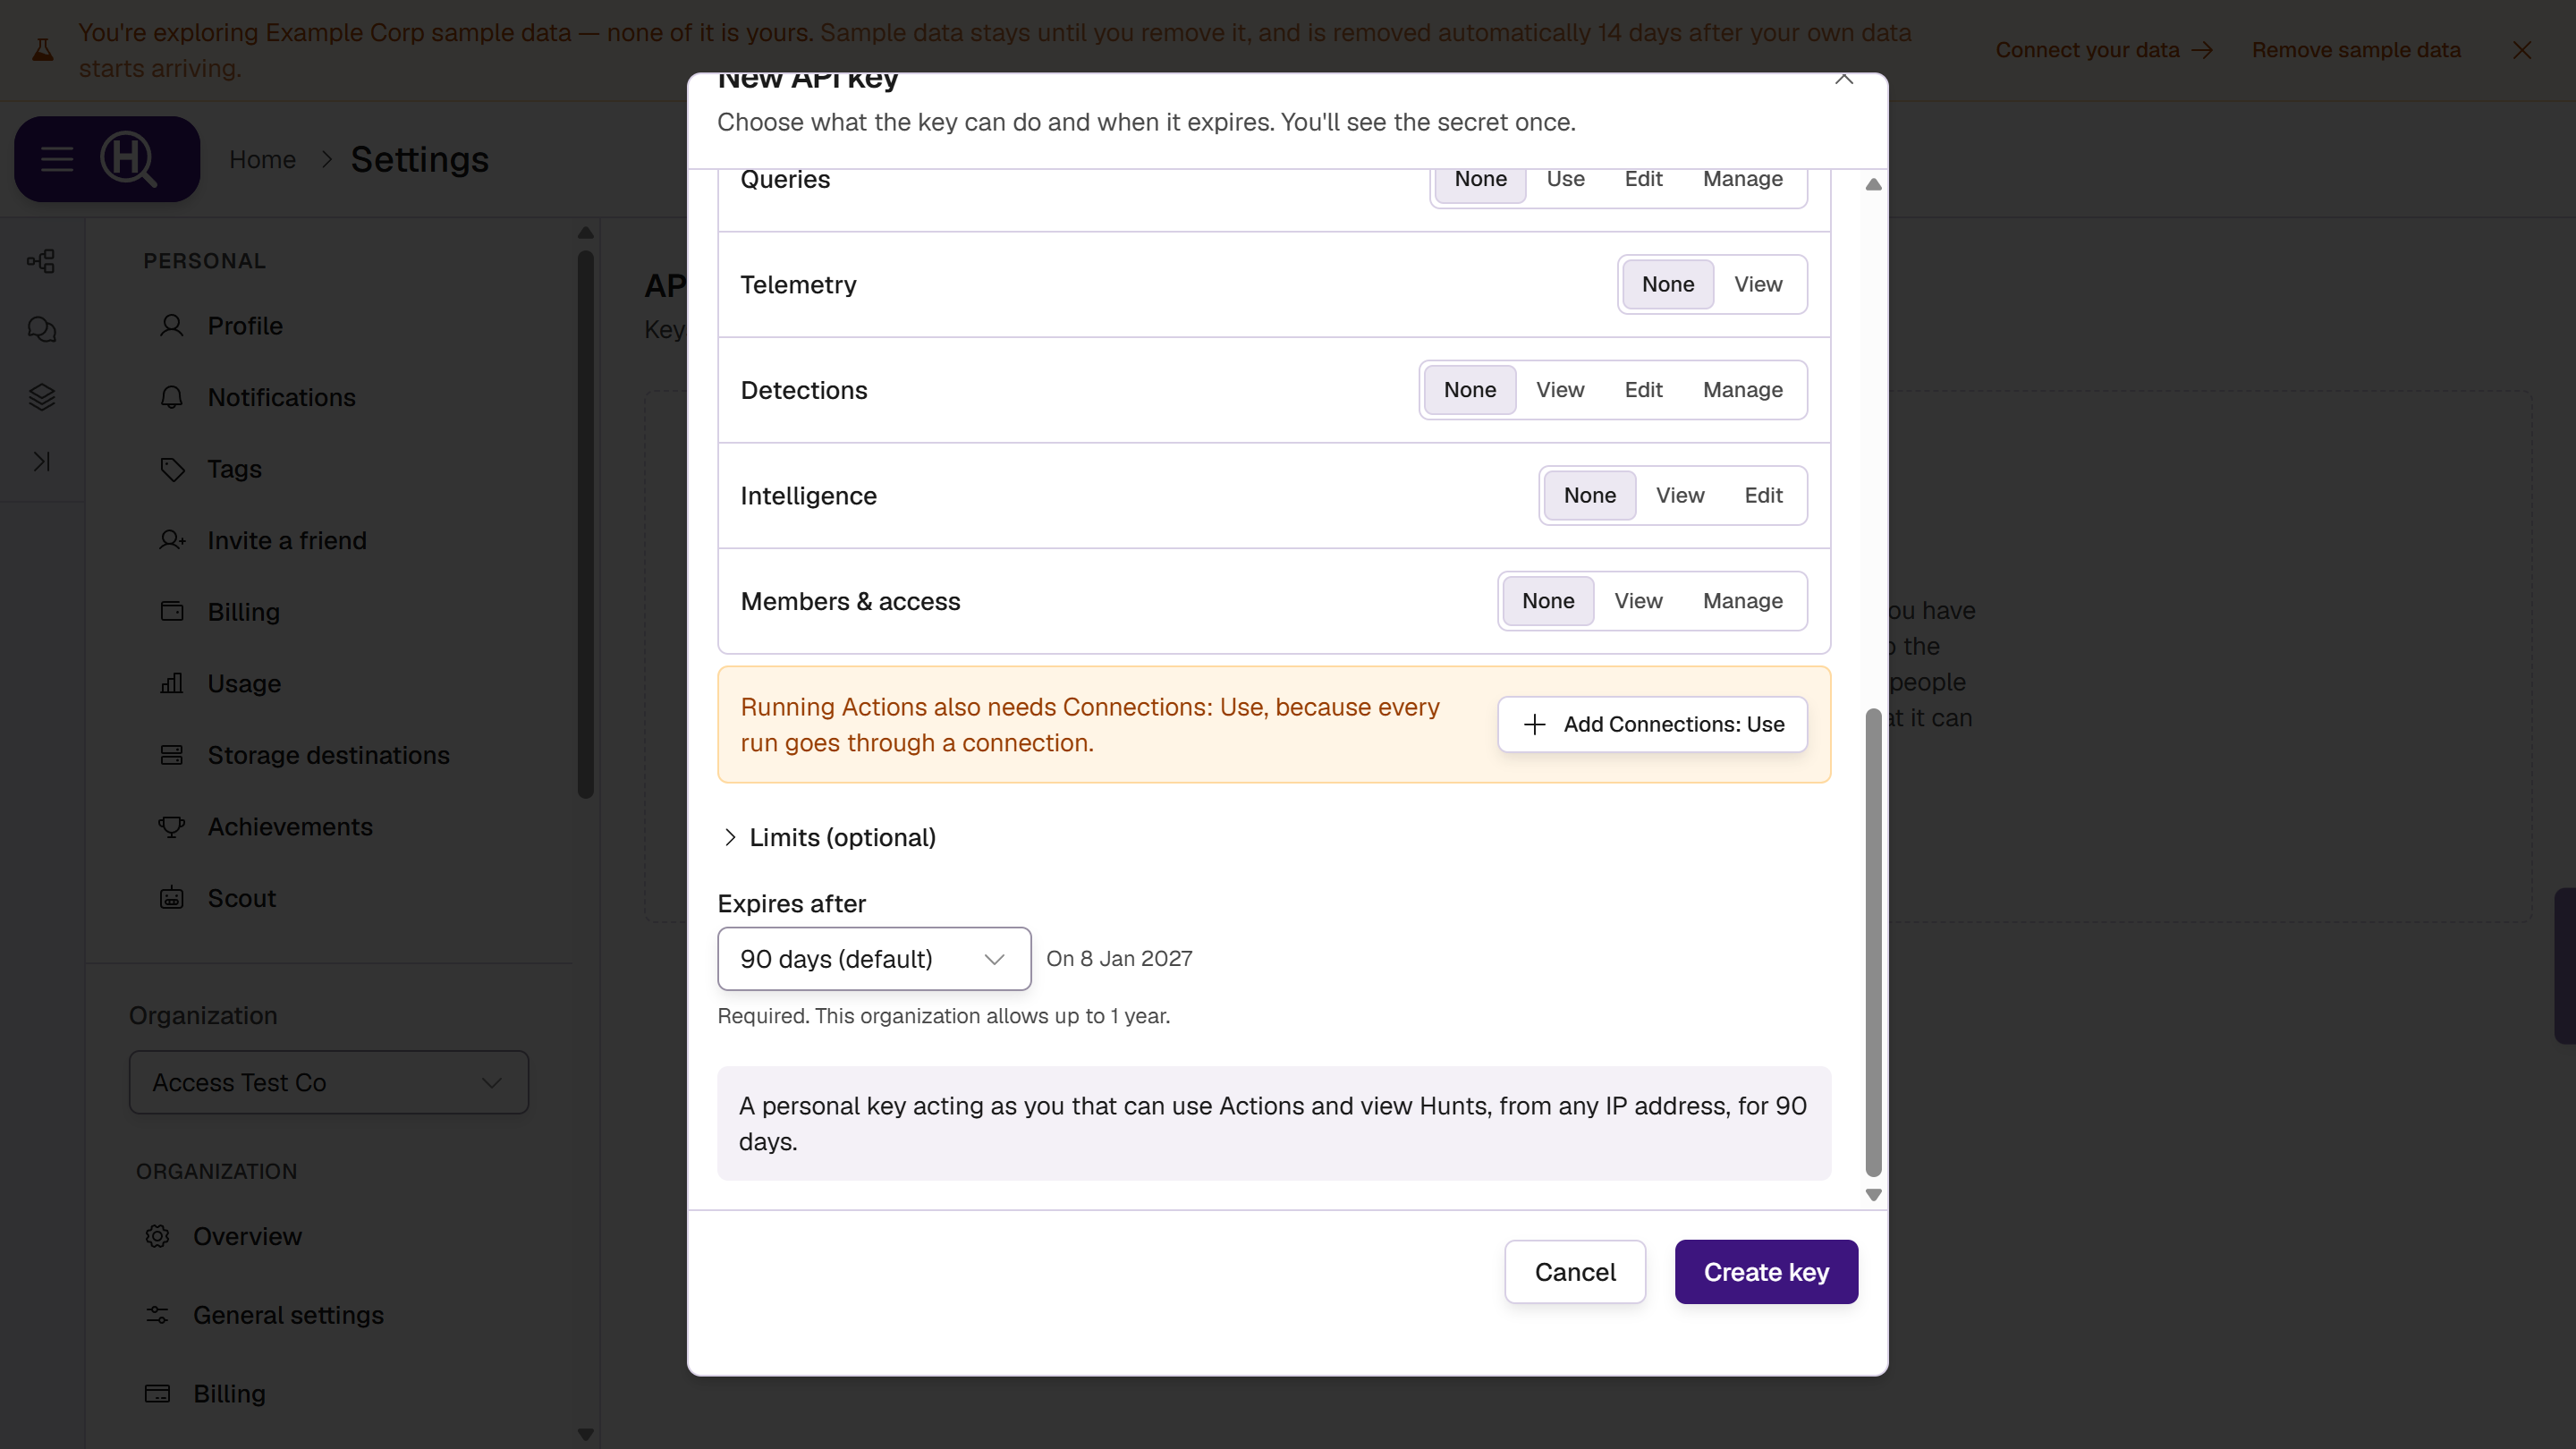Click the Tags label icon
The image size is (2576, 1449).
172,469
